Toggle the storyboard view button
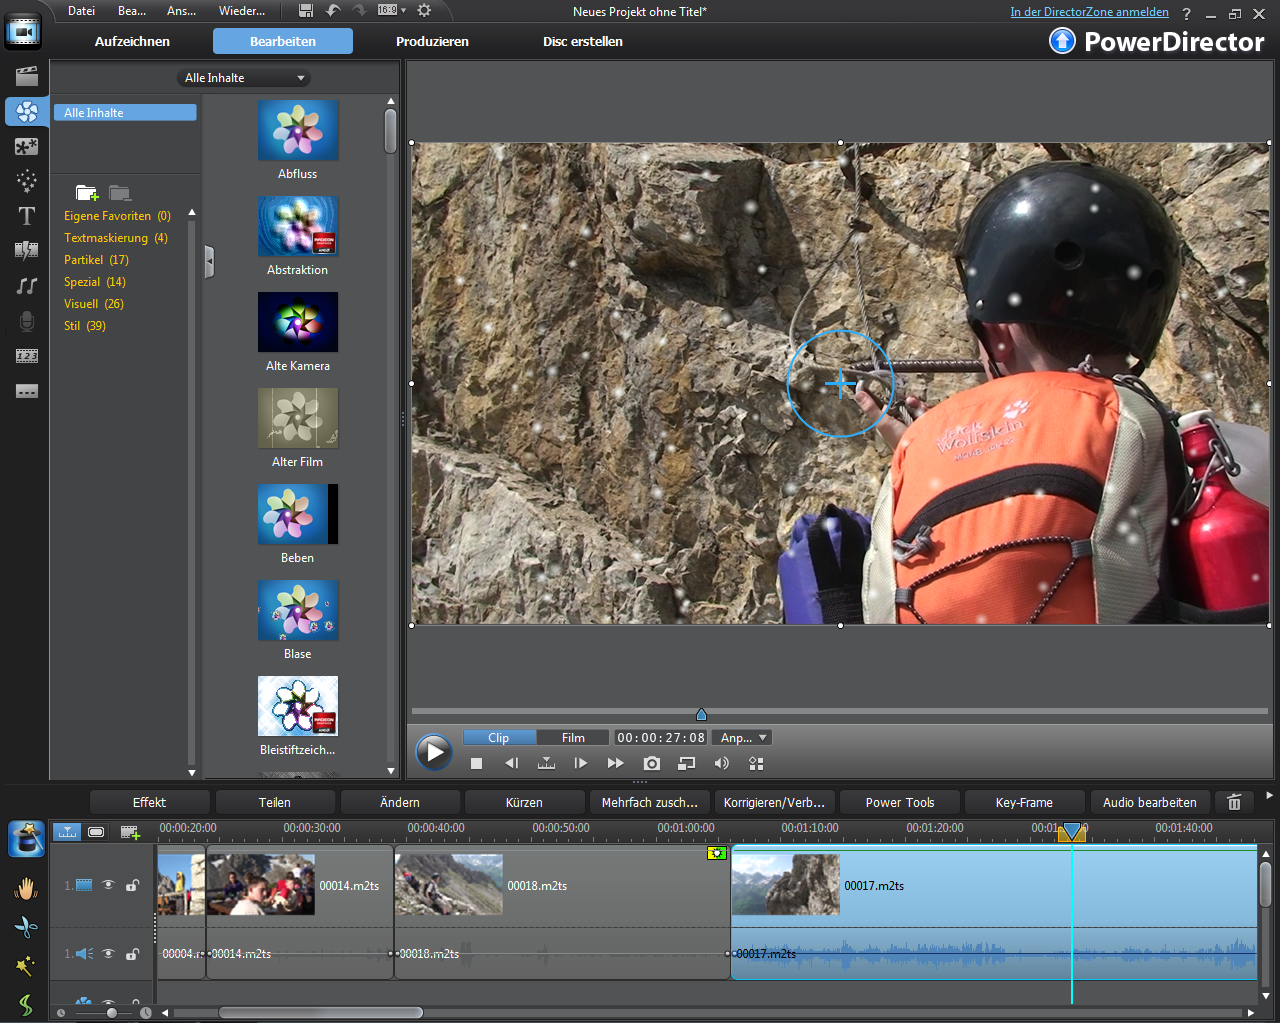 point(96,831)
